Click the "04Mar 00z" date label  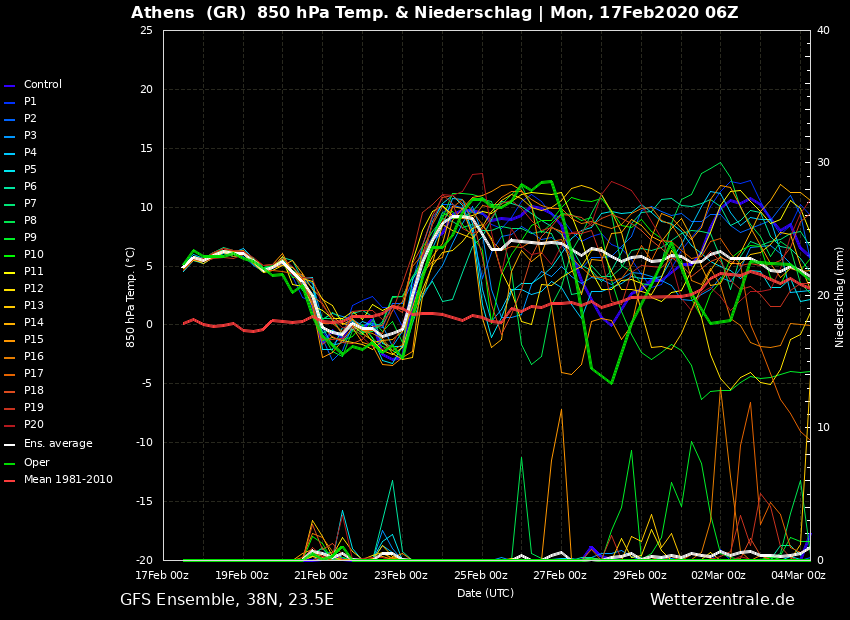[799, 576]
